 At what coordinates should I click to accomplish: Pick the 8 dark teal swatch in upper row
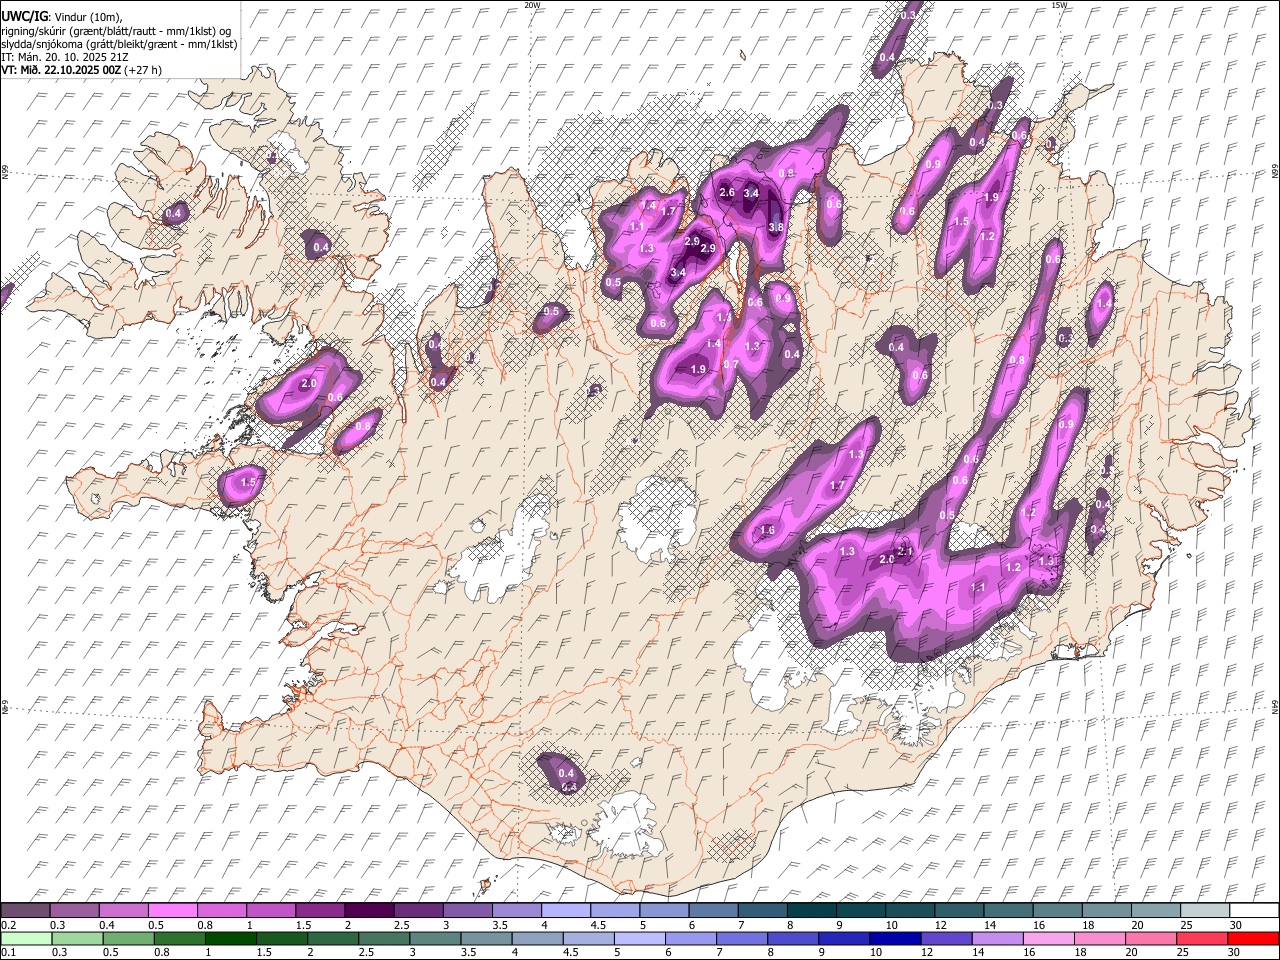tap(810, 911)
